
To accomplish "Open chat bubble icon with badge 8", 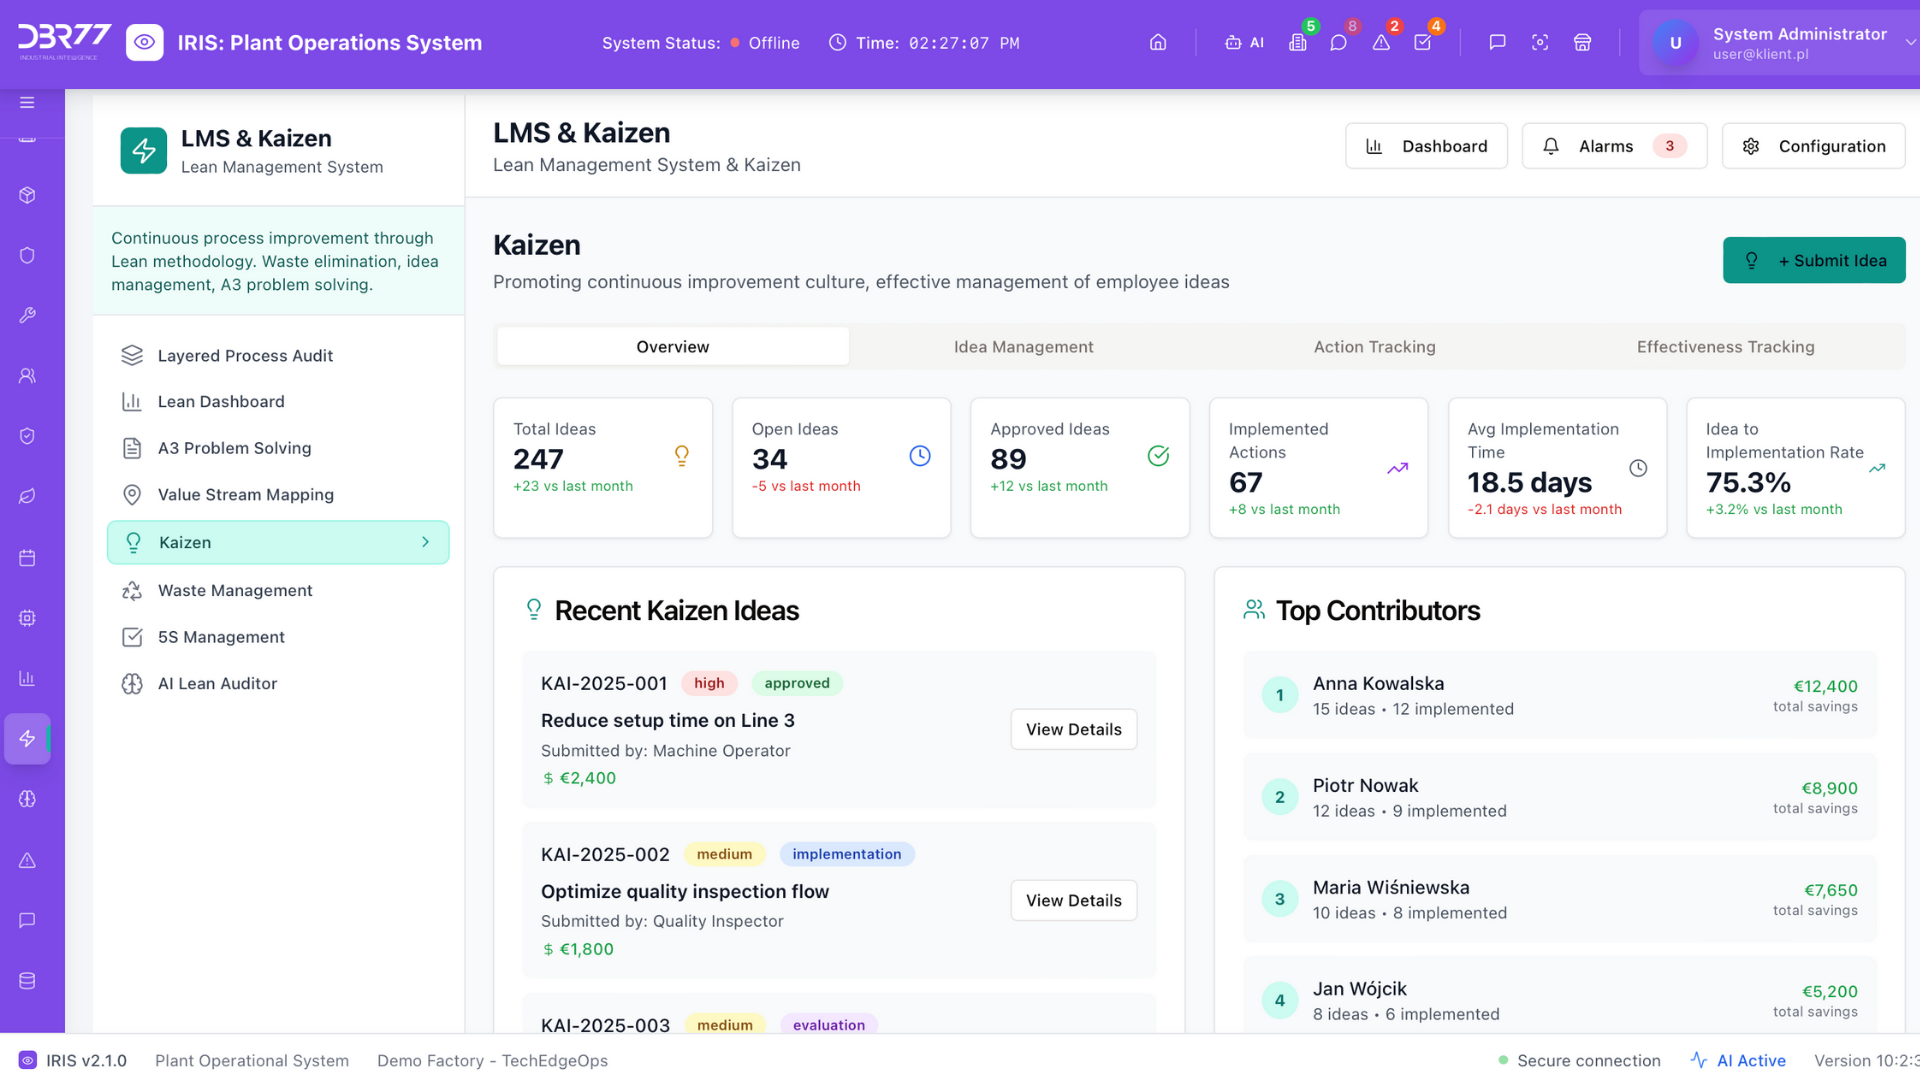I will [1338, 43].
